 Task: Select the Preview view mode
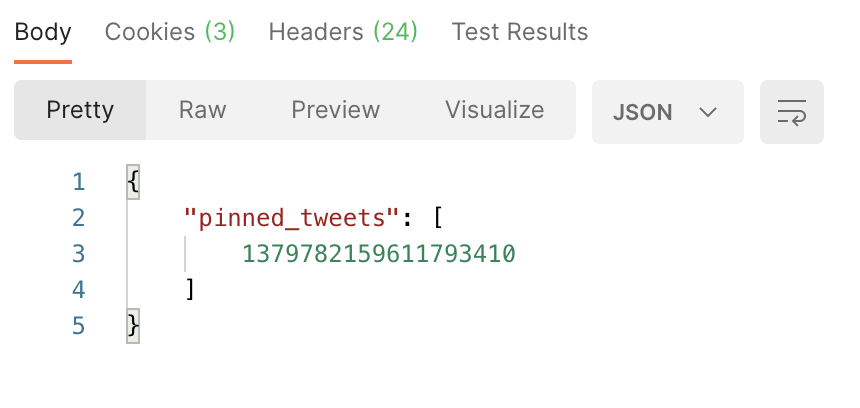pos(335,110)
